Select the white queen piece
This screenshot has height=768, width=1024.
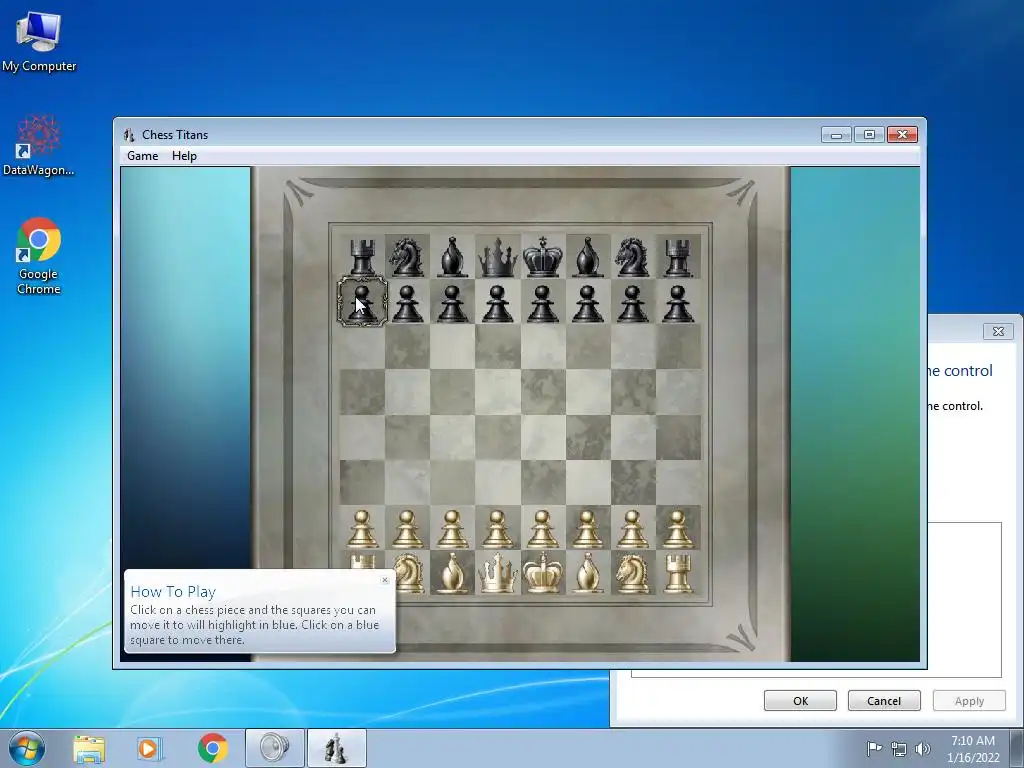click(x=498, y=573)
